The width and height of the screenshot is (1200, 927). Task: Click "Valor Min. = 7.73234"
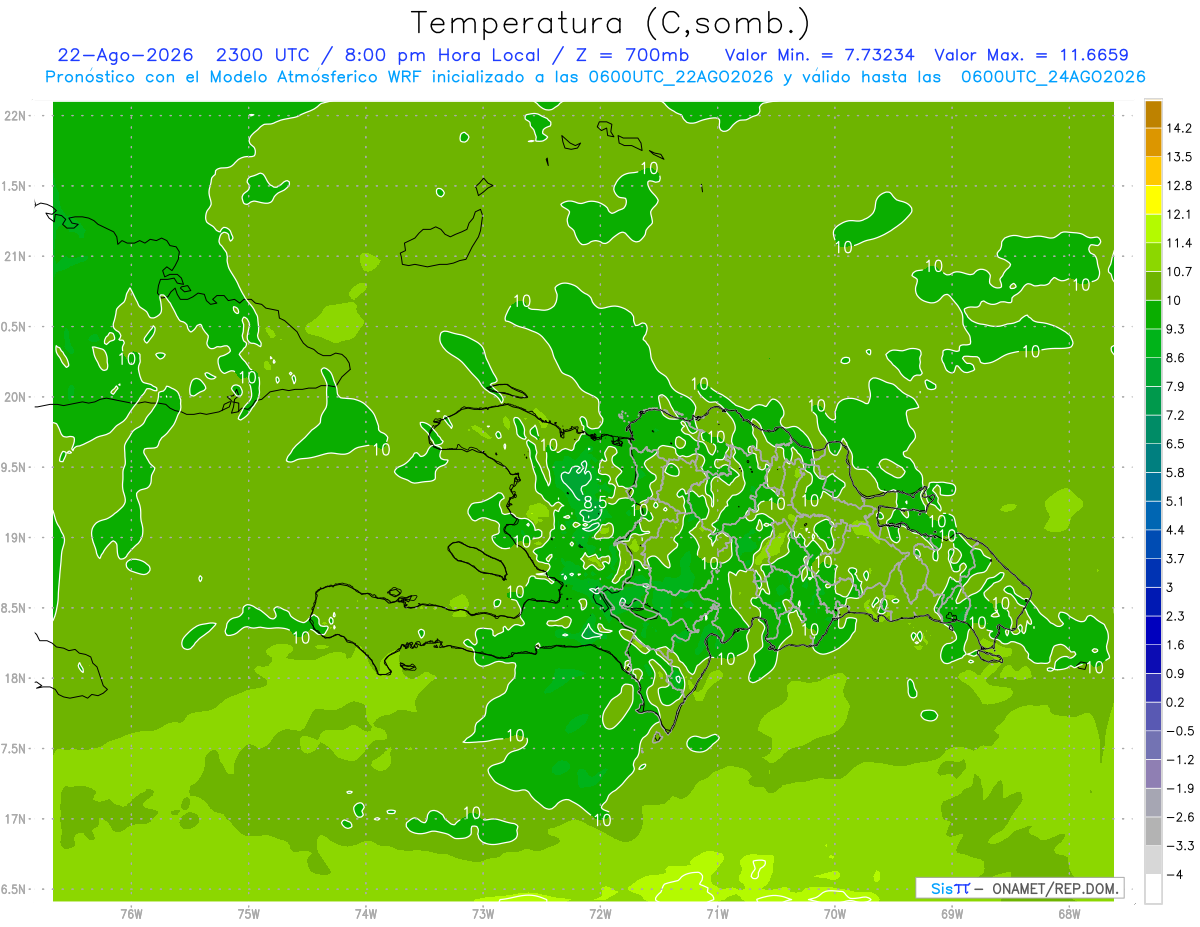tap(819, 55)
